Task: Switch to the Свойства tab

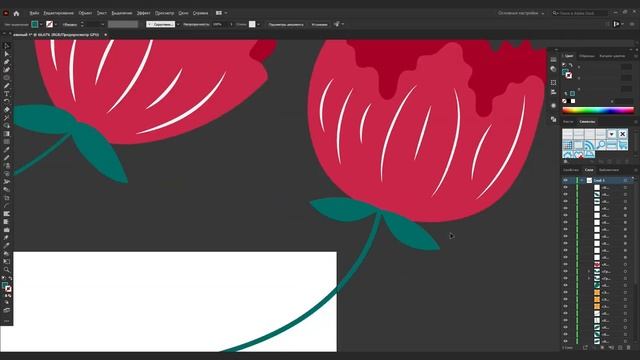Action: coord(571,170)
